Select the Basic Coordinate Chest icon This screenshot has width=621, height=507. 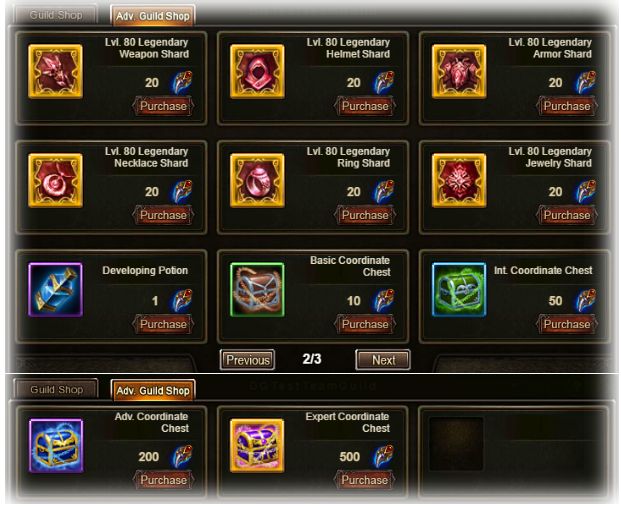[x=257, y=290]
